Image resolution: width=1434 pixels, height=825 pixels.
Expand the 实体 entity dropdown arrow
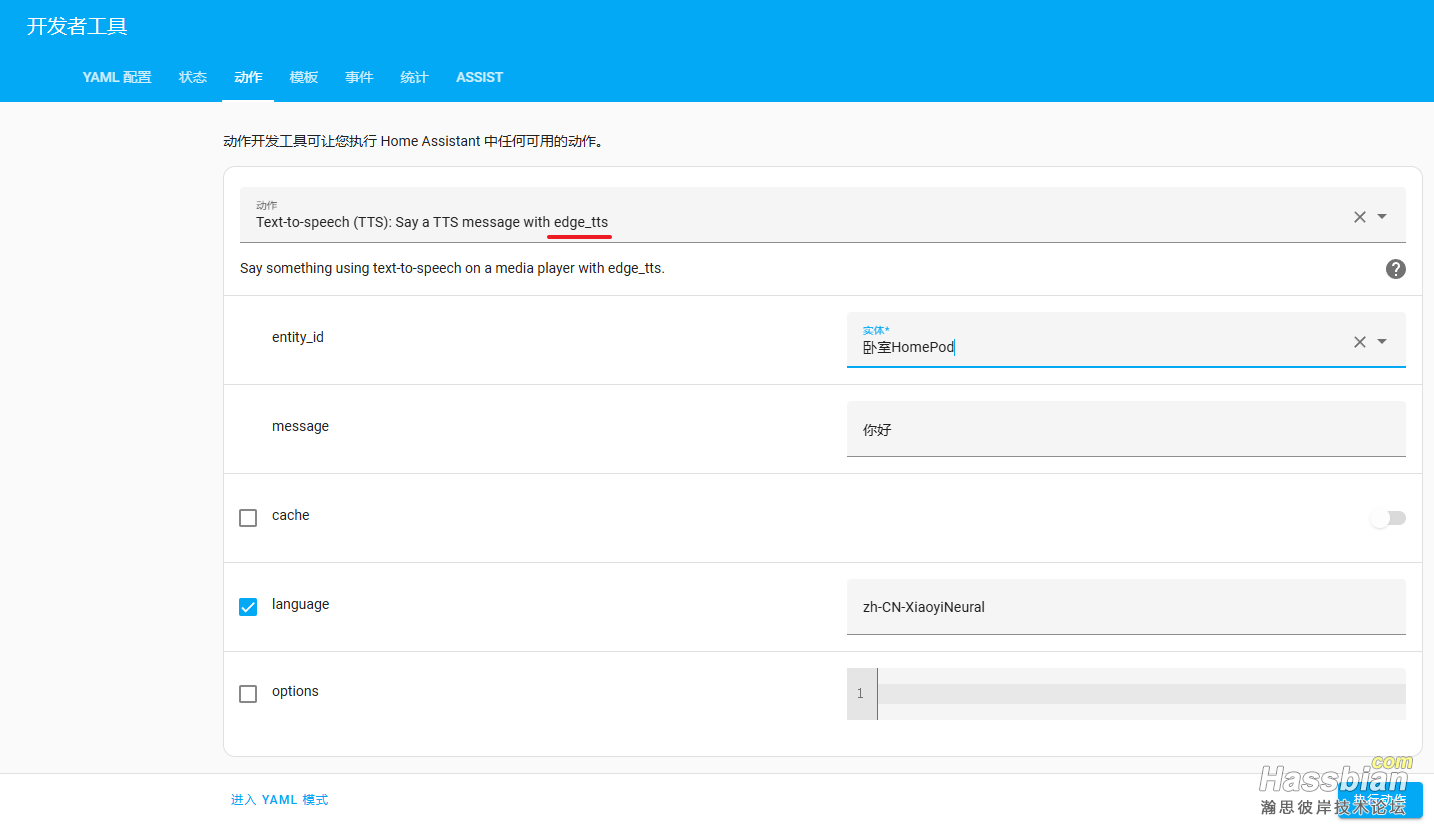1382,342
